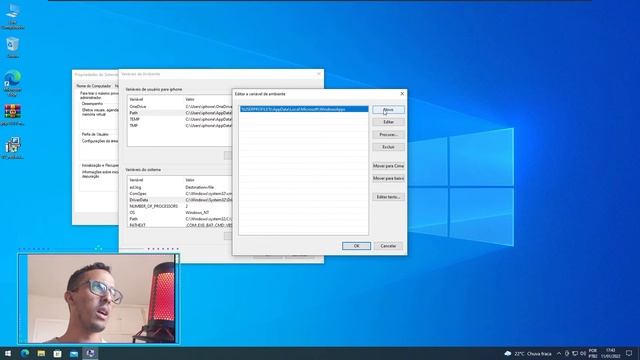
Task: Open the Mail app from the taskbar
Action: (74, 353)
